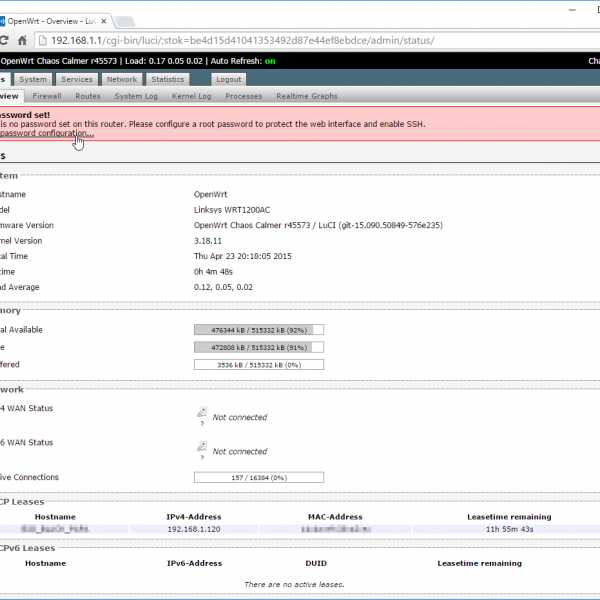Click the IPv4 WAN not-connected icon
The height and width of the screenshot is (600, 600).
point(201,412)
